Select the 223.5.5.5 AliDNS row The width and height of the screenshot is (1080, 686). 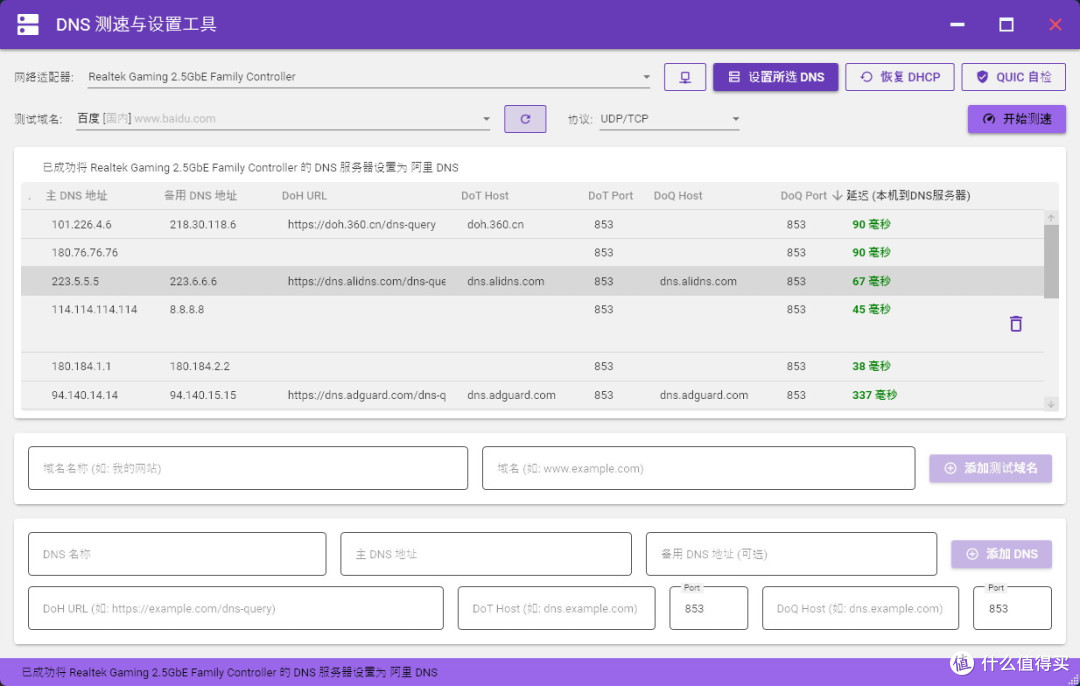(x=532, y=281)
